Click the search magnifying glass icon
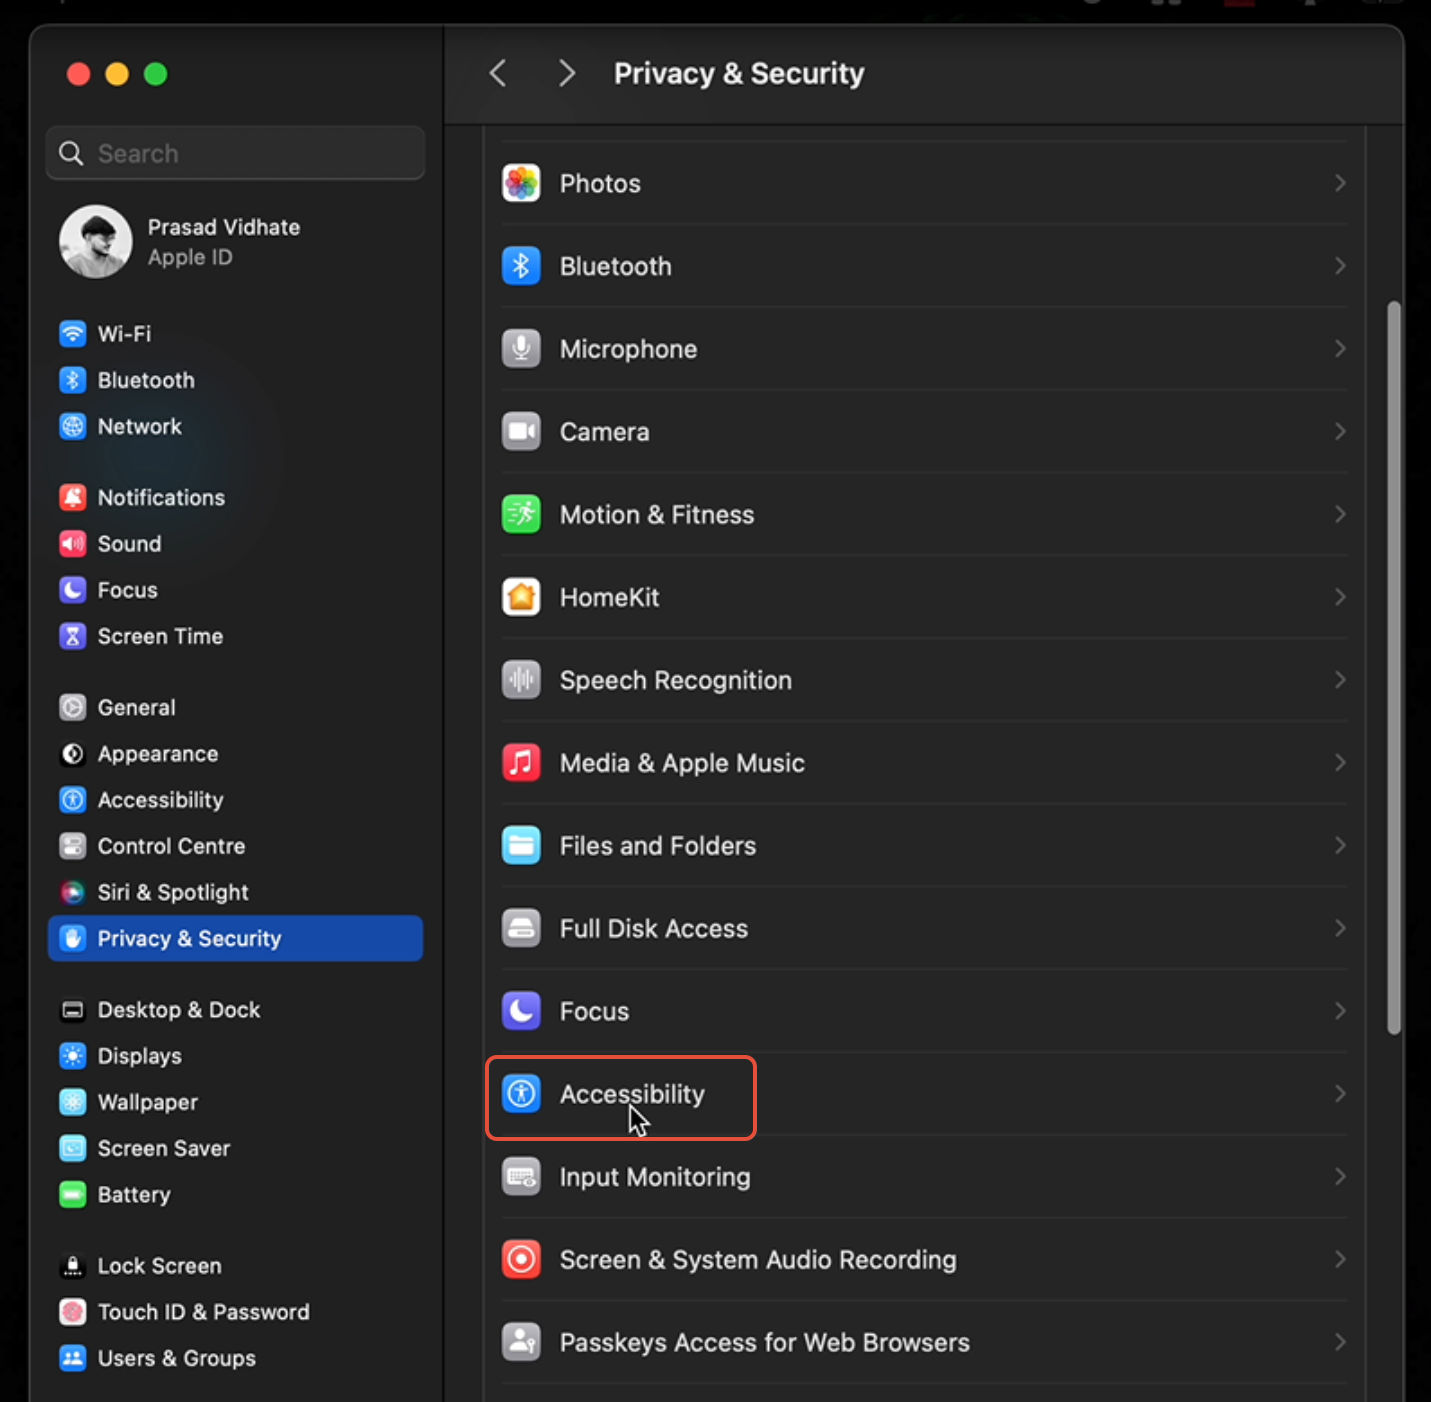The width and height of the screenshot is (1431, 1402). pyautogui.click(x=71, y=153)
